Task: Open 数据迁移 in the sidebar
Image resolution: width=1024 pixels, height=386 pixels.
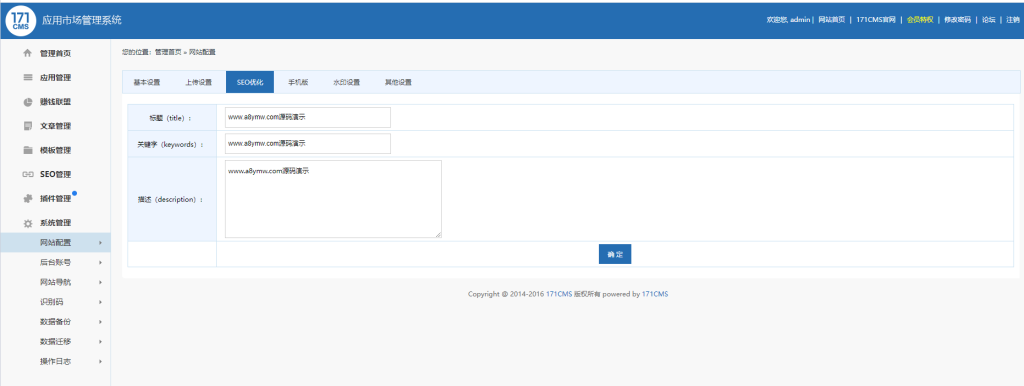Action: (x=55, y=341)
